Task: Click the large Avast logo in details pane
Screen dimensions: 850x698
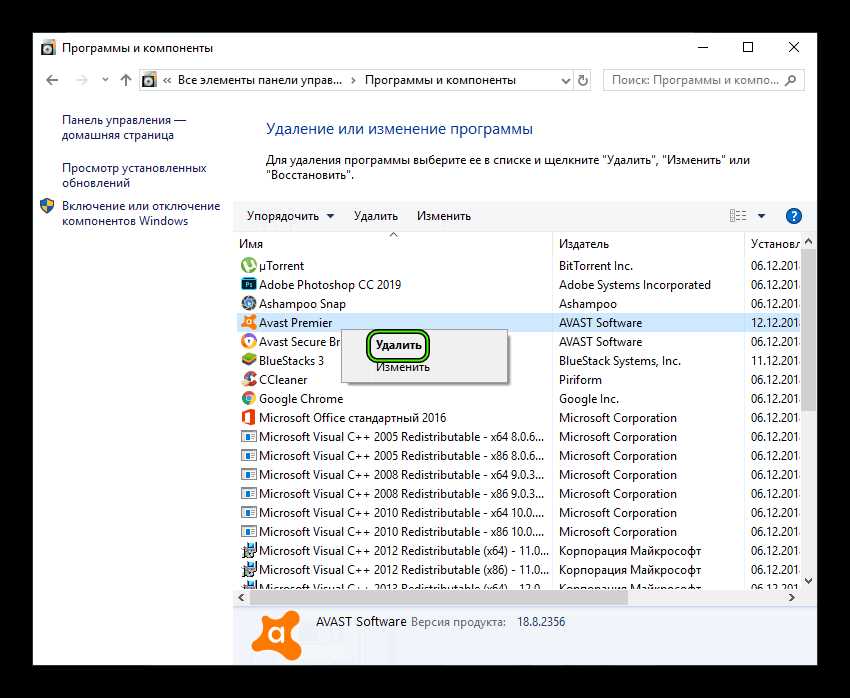Action: 276,635
